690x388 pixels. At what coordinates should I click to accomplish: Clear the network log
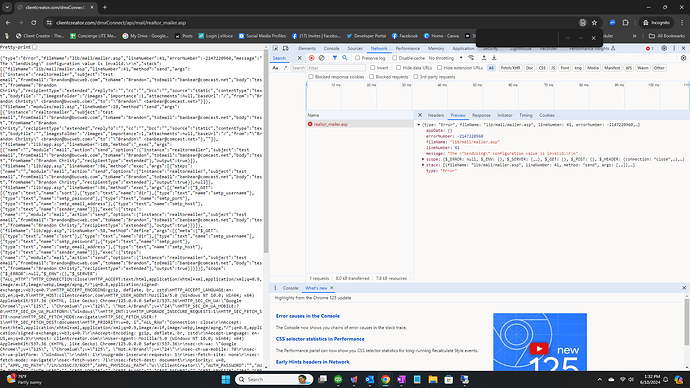[x=322, y=58]
